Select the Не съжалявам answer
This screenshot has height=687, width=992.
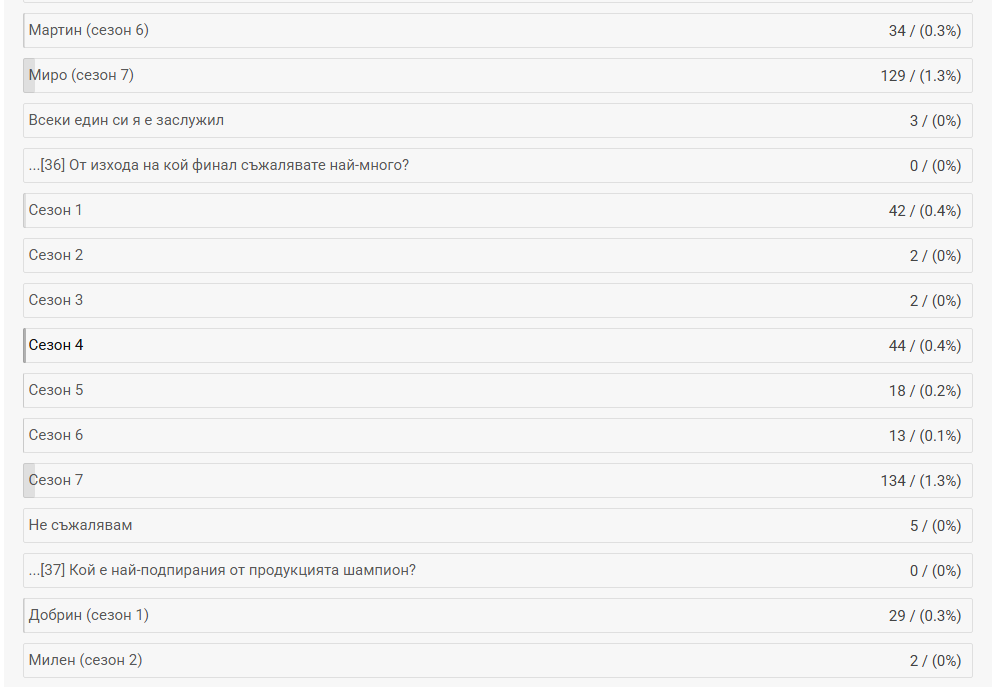click(80, 525)
